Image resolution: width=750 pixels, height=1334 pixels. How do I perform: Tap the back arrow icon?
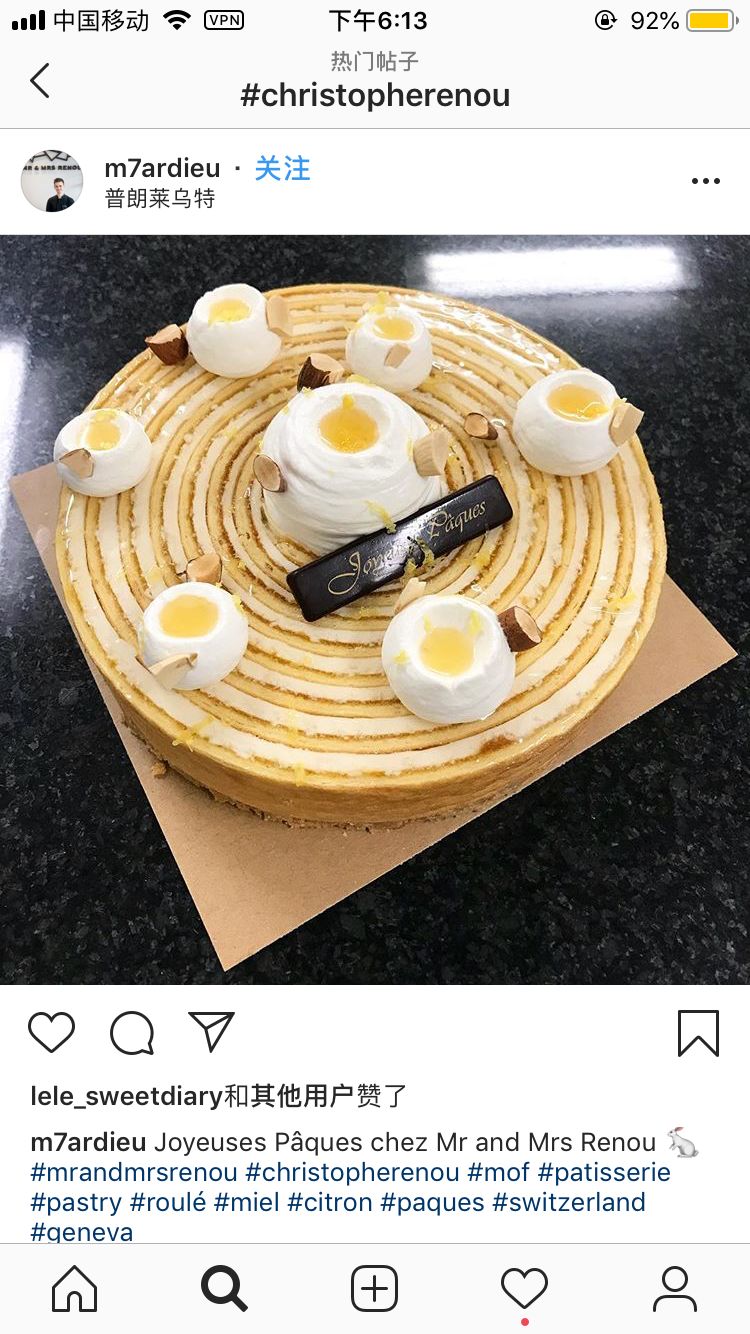point(40,80)
